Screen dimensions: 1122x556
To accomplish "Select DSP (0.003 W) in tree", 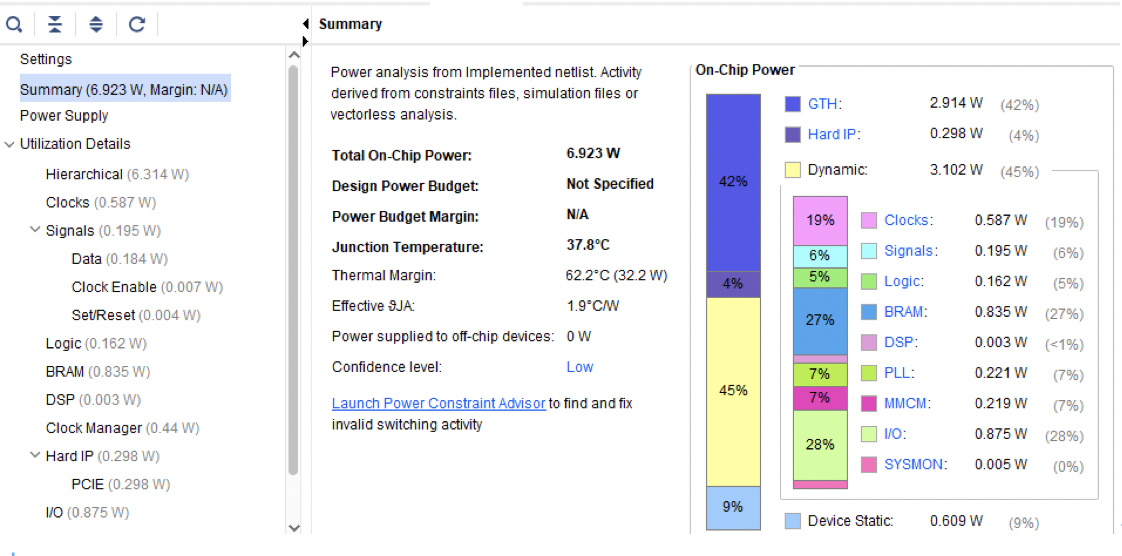I will [93, 399].
